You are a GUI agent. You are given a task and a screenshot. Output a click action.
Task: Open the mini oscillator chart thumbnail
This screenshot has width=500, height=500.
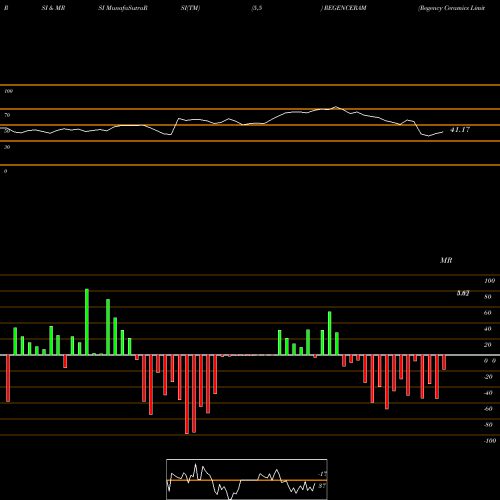pos(247,479)
